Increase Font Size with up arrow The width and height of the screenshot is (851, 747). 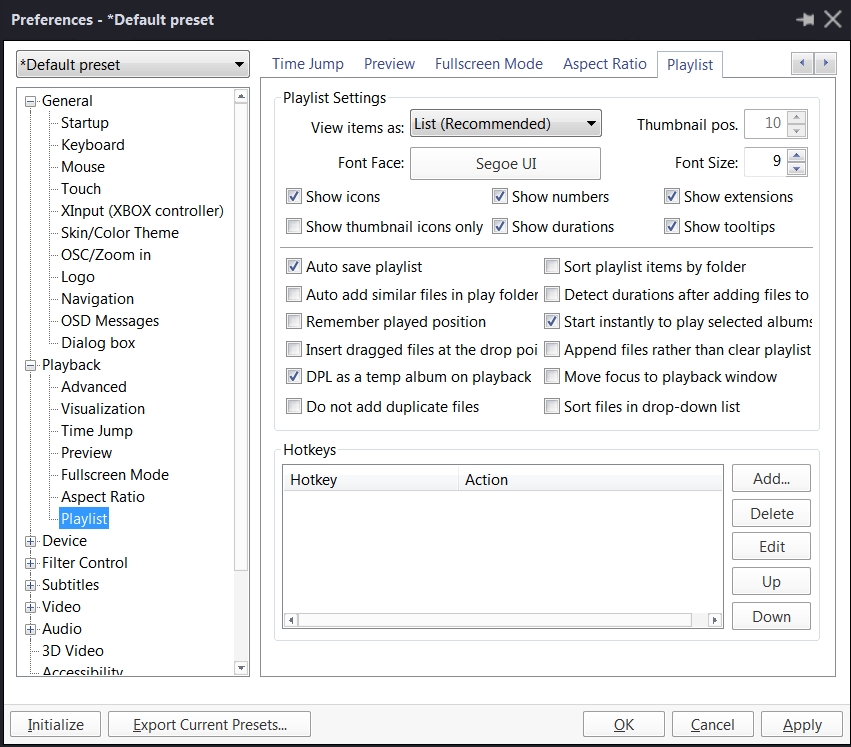pos(796,155)
